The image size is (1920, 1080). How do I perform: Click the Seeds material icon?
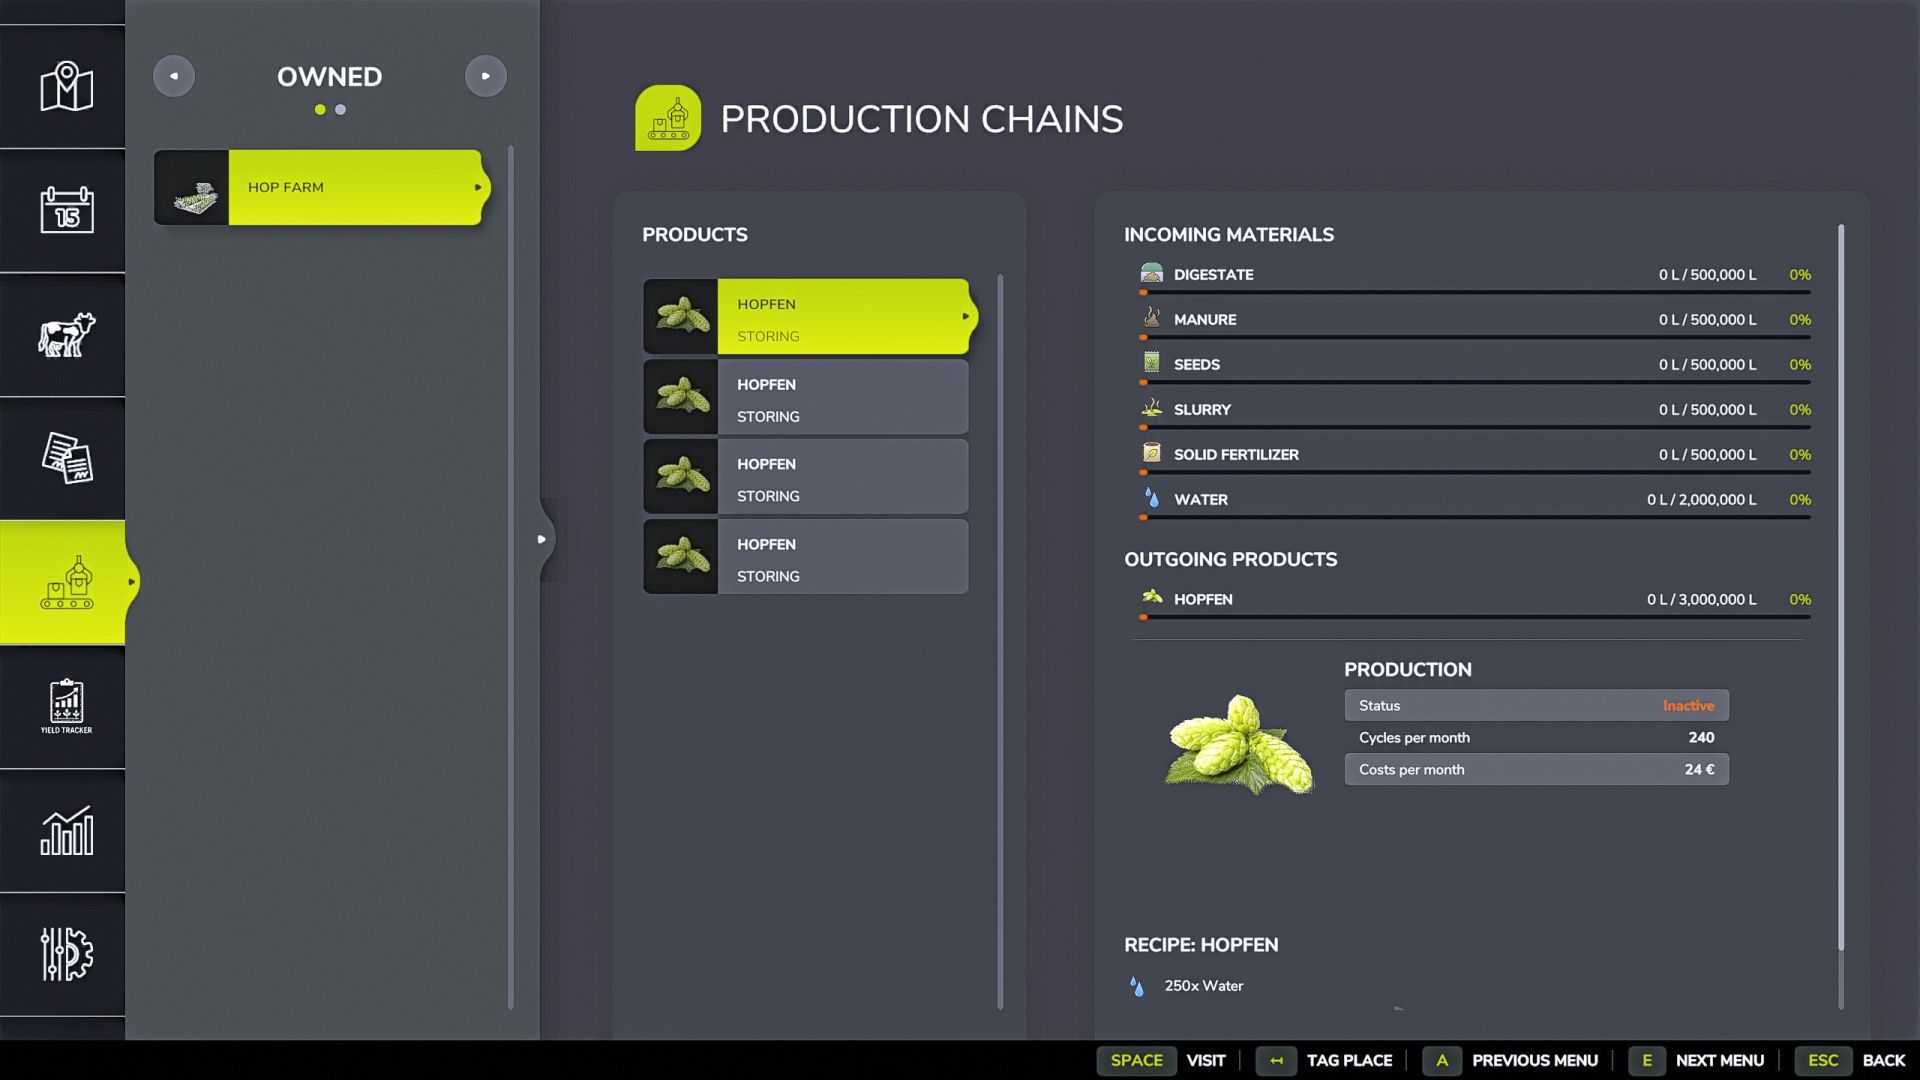(1152, 363)
